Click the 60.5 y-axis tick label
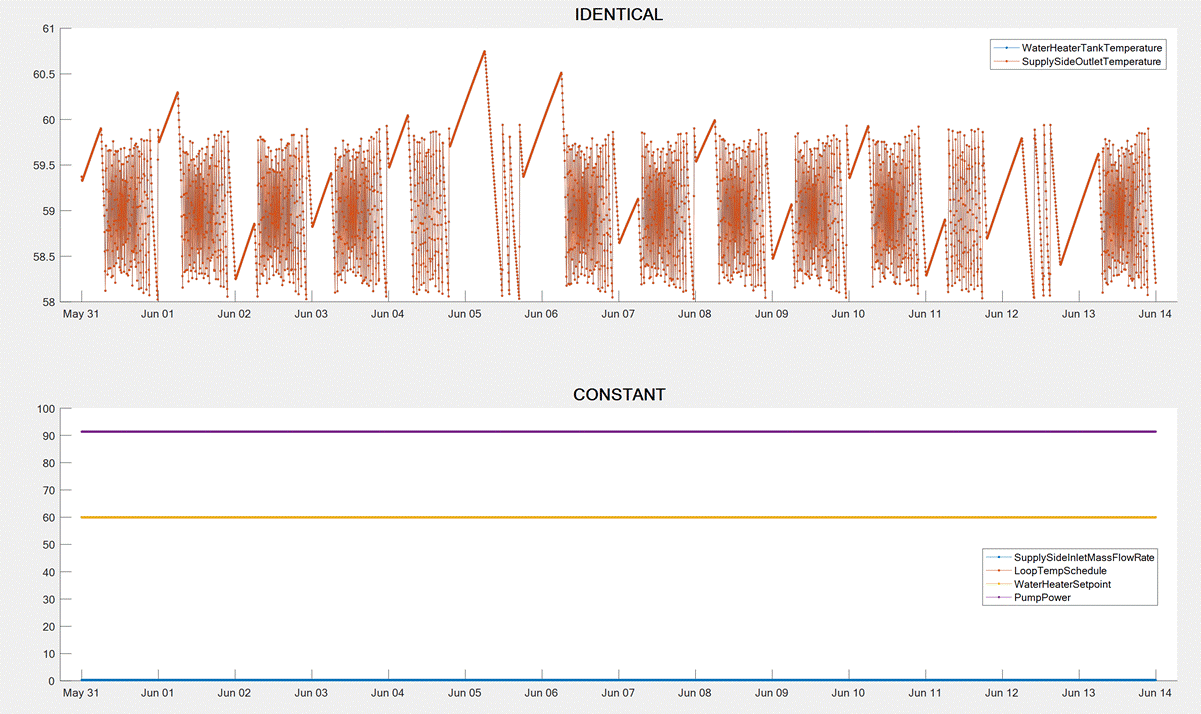 (45, 74)
